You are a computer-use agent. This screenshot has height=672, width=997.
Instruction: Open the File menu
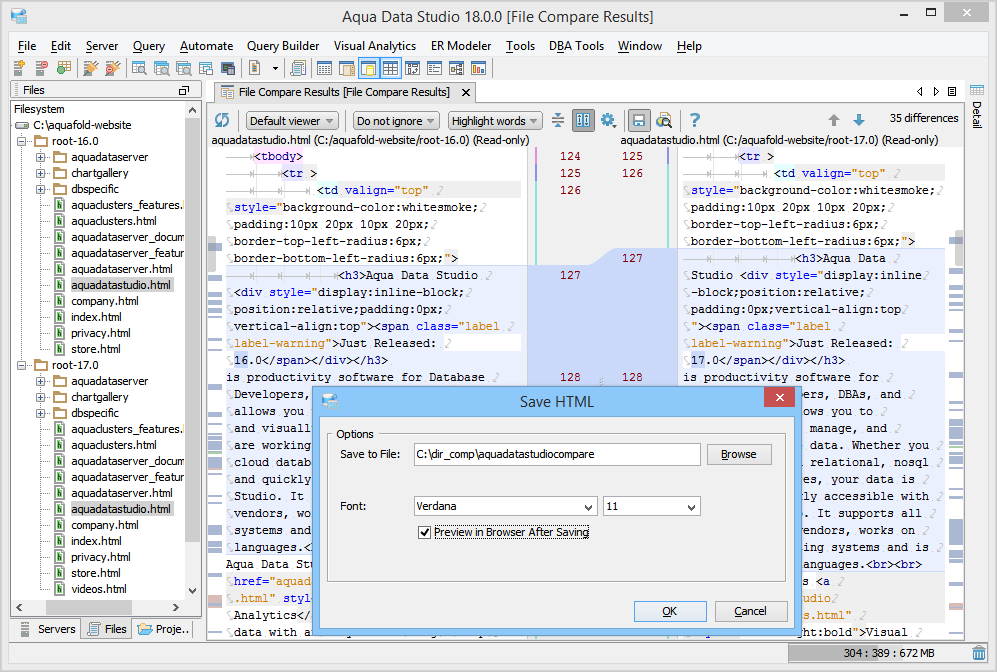pos(27,46)
